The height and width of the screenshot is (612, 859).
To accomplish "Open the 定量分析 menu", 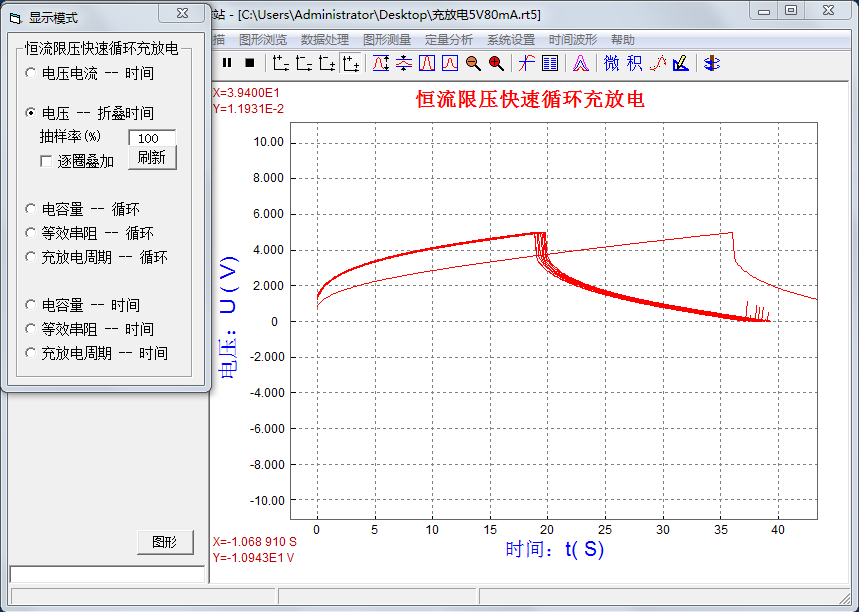I will (448, 40).
